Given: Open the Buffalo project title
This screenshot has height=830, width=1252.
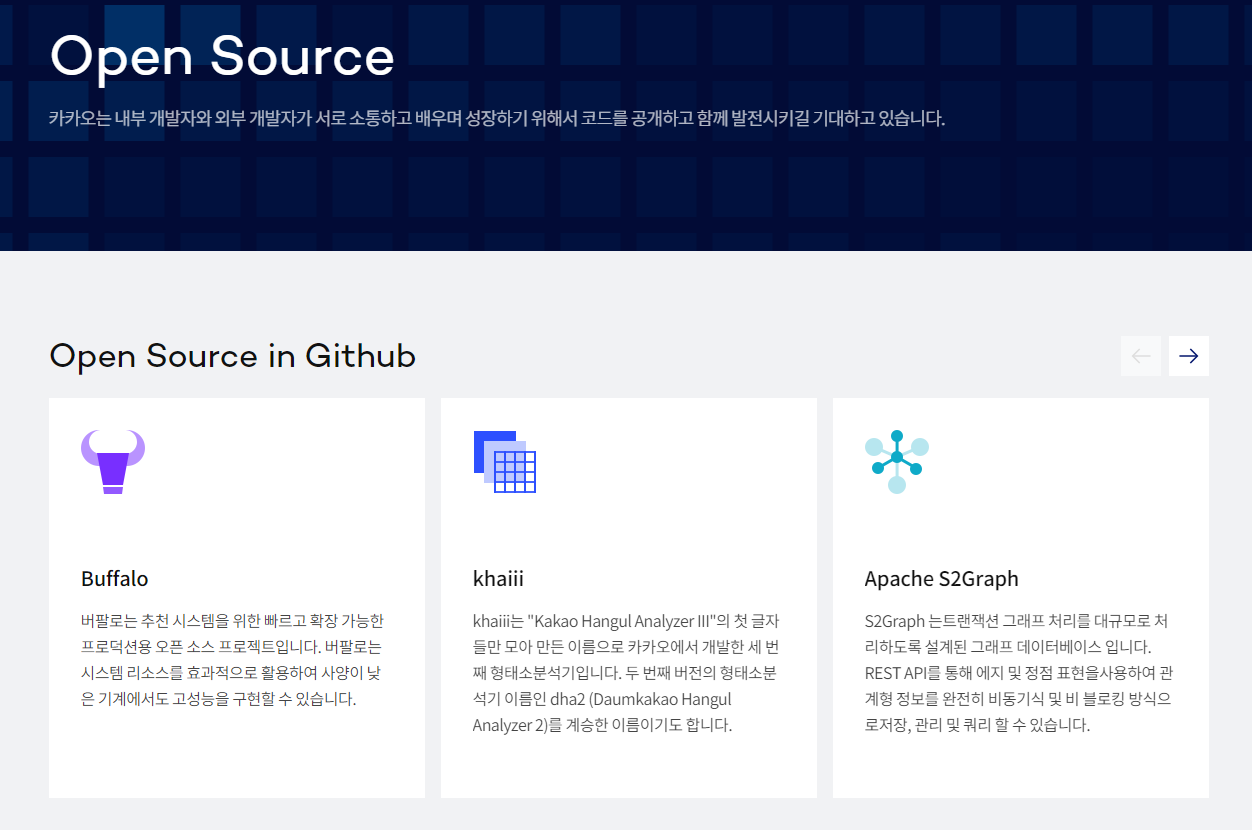Looking at the screenshot, I should [x=115, y=579].
